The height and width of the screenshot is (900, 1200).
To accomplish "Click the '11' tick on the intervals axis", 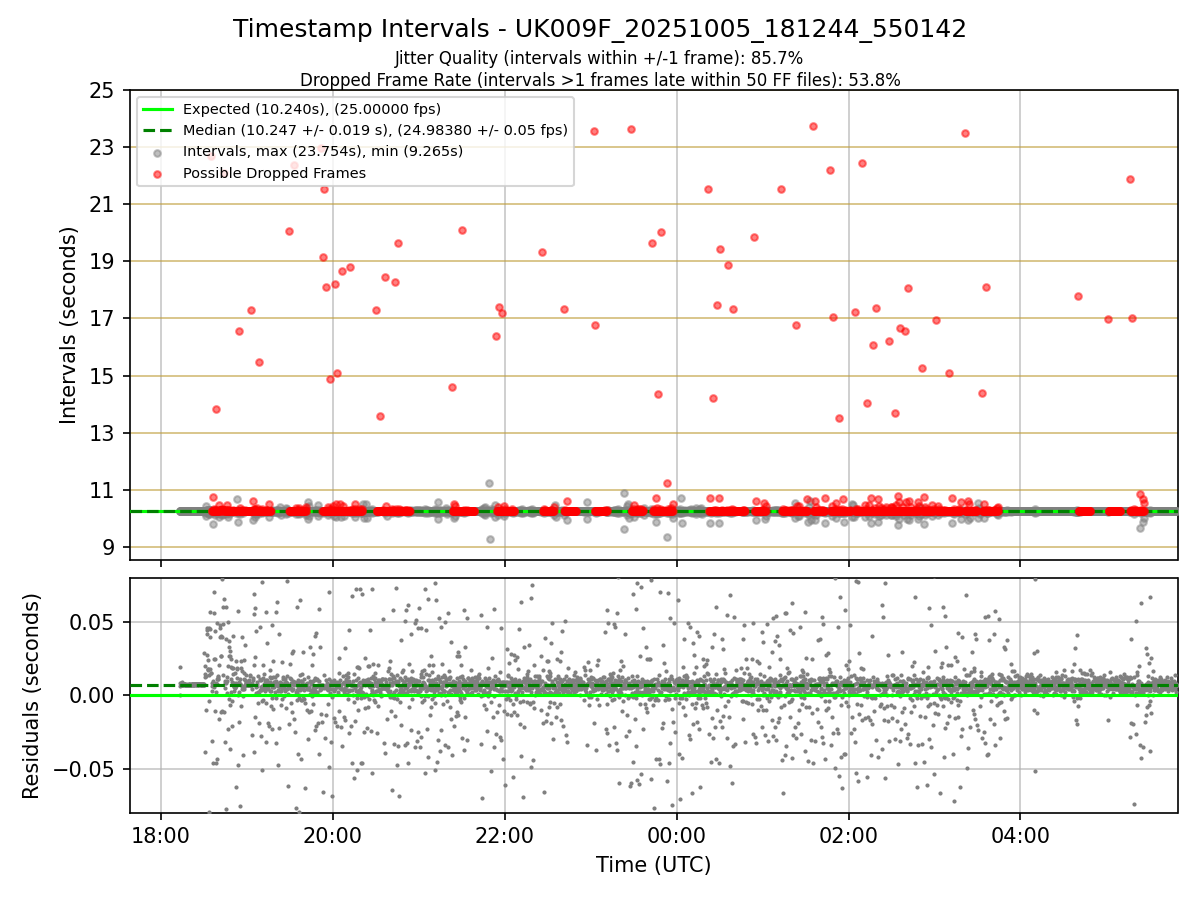I will pyautogui.click(x=103, y=490).
